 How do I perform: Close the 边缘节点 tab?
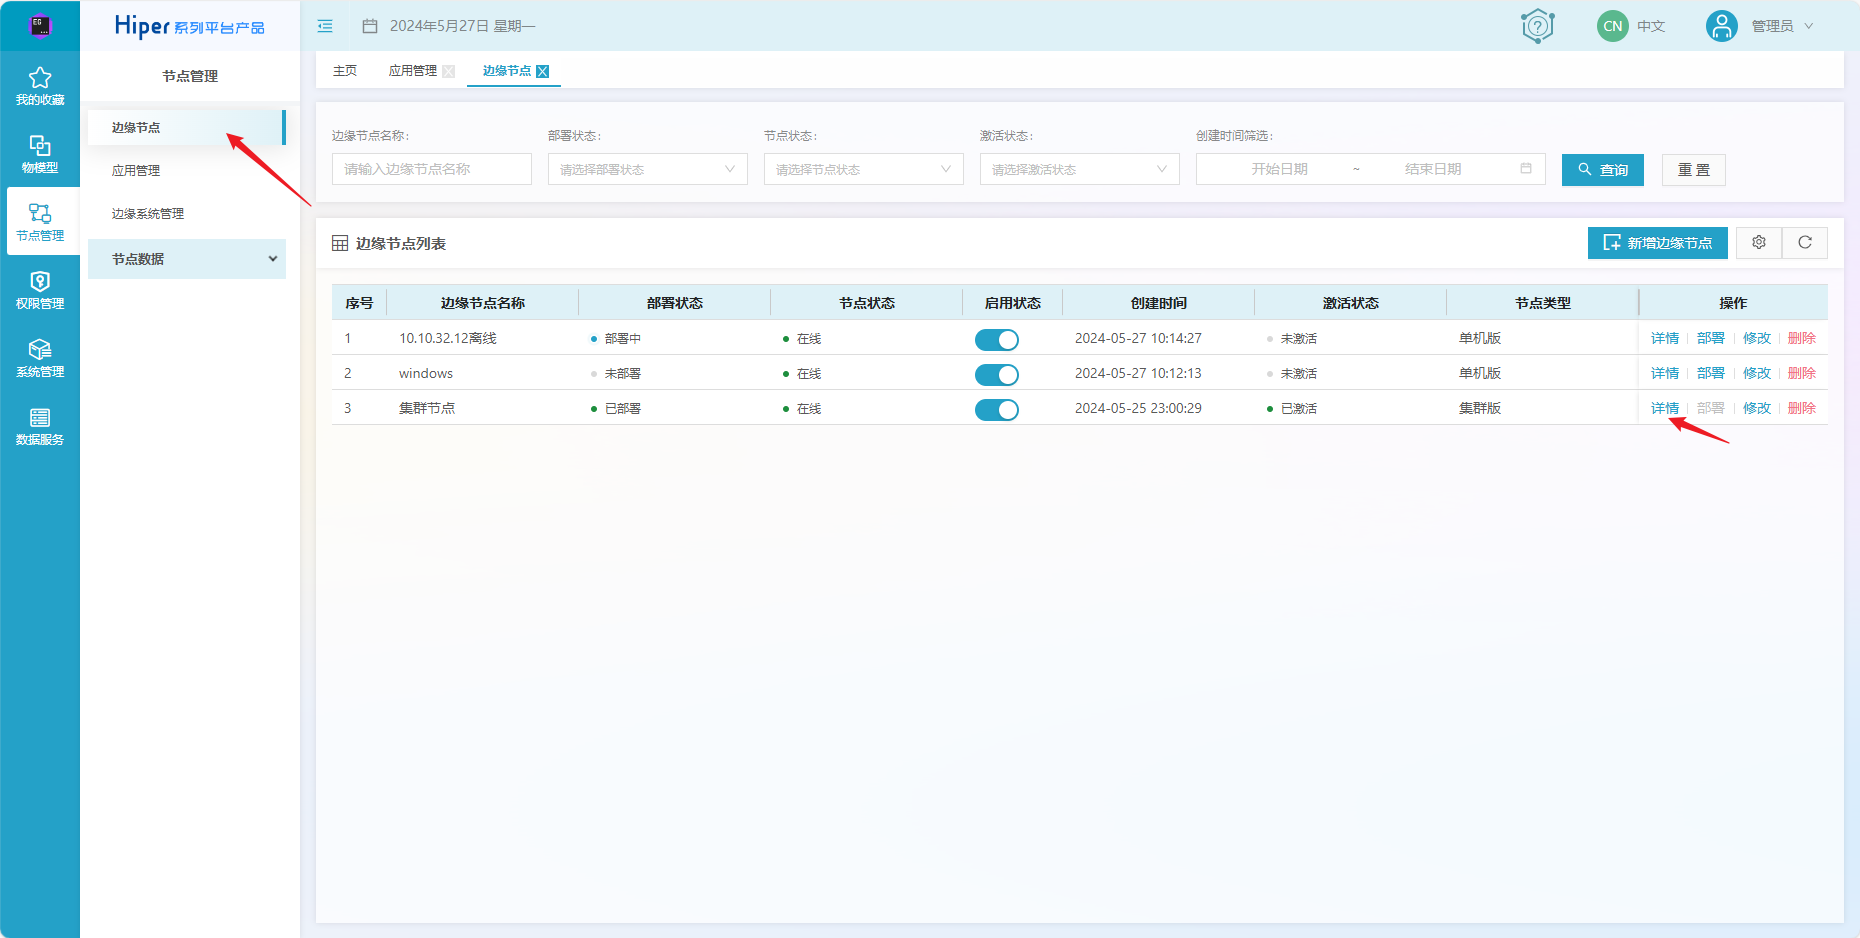[543, 71]
